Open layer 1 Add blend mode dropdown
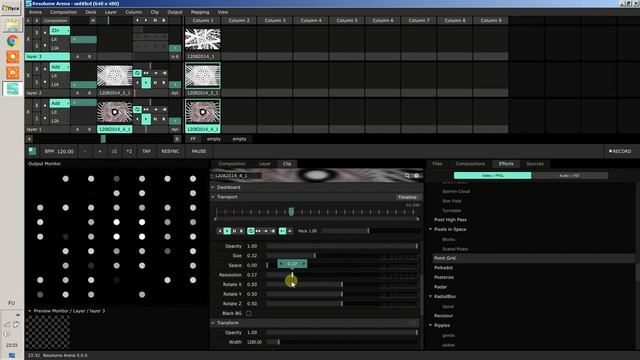 60,103
